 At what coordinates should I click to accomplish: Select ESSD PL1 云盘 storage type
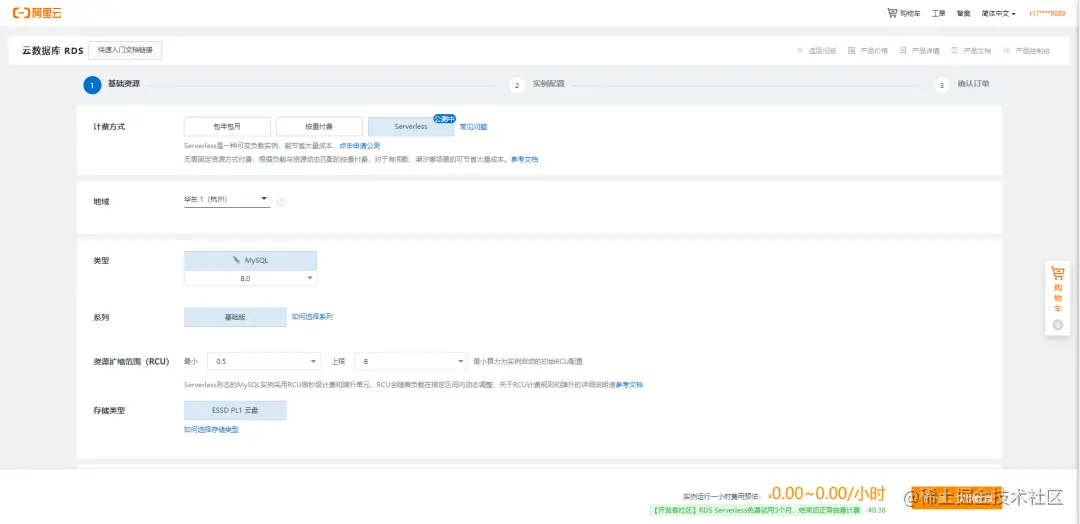click(235, 410)
